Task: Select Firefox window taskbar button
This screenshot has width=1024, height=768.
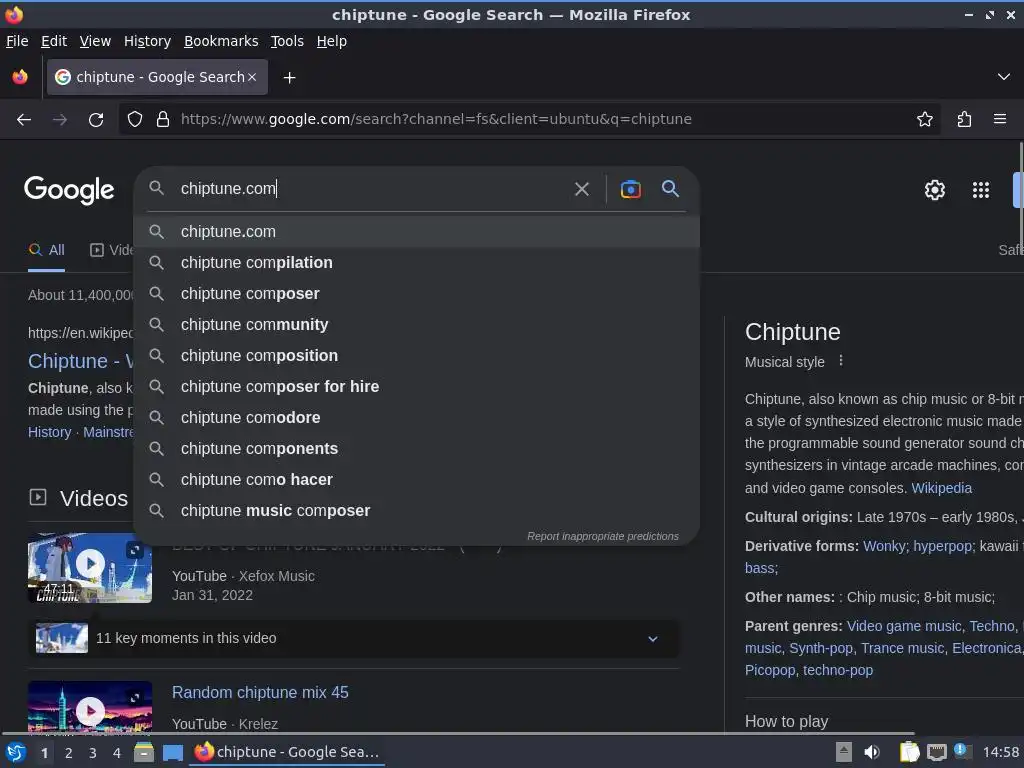Action: tap(288, 753)
